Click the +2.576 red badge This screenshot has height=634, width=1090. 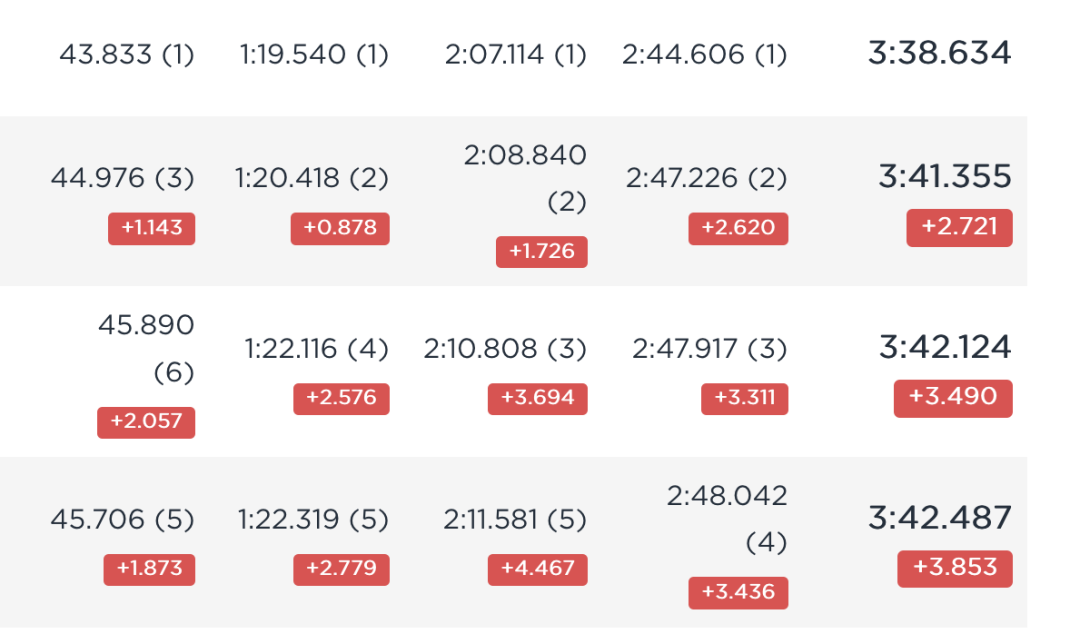(341, 398)
